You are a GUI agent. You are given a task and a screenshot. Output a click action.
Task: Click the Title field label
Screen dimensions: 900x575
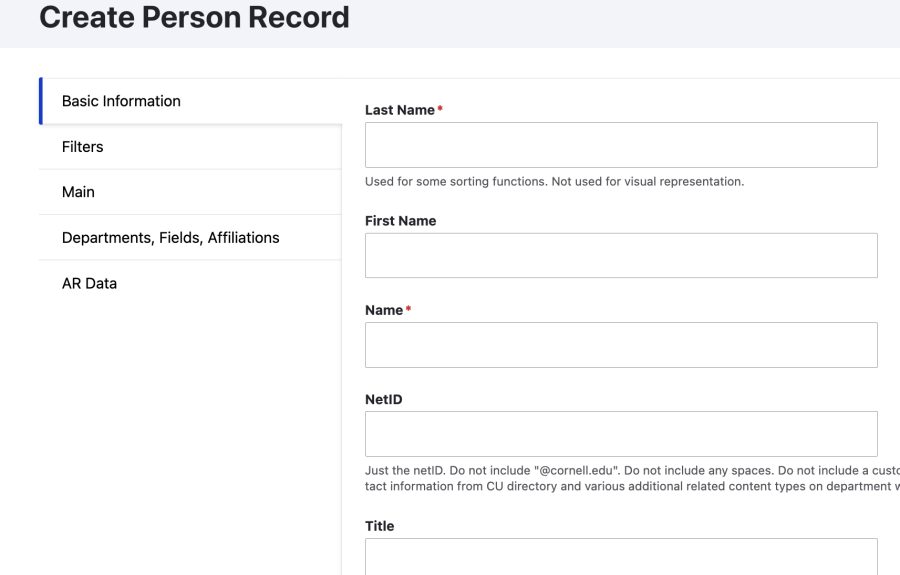380,526
